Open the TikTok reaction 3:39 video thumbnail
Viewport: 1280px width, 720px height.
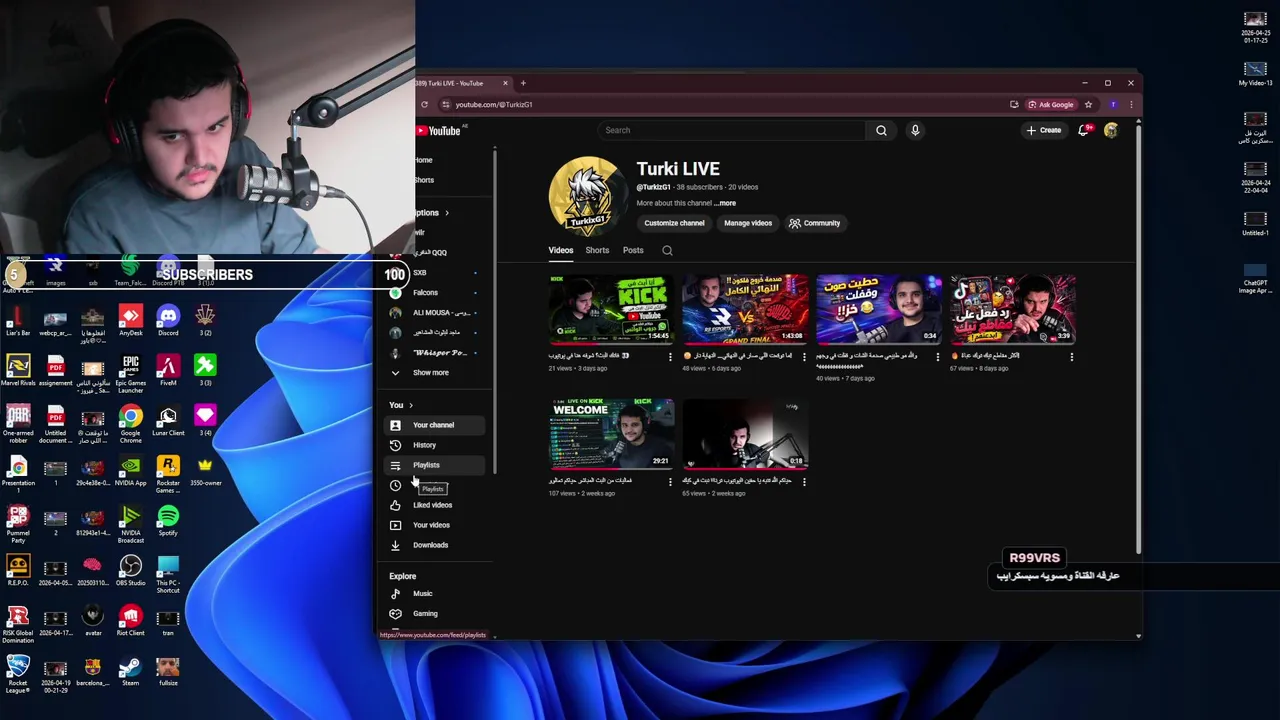tap(1013, 309)
